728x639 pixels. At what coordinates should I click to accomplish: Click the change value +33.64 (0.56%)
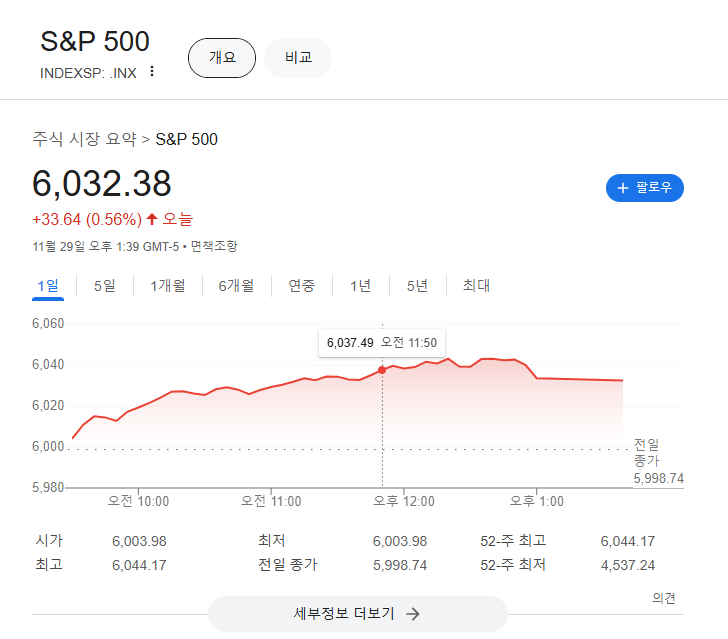tap(87, 219)
